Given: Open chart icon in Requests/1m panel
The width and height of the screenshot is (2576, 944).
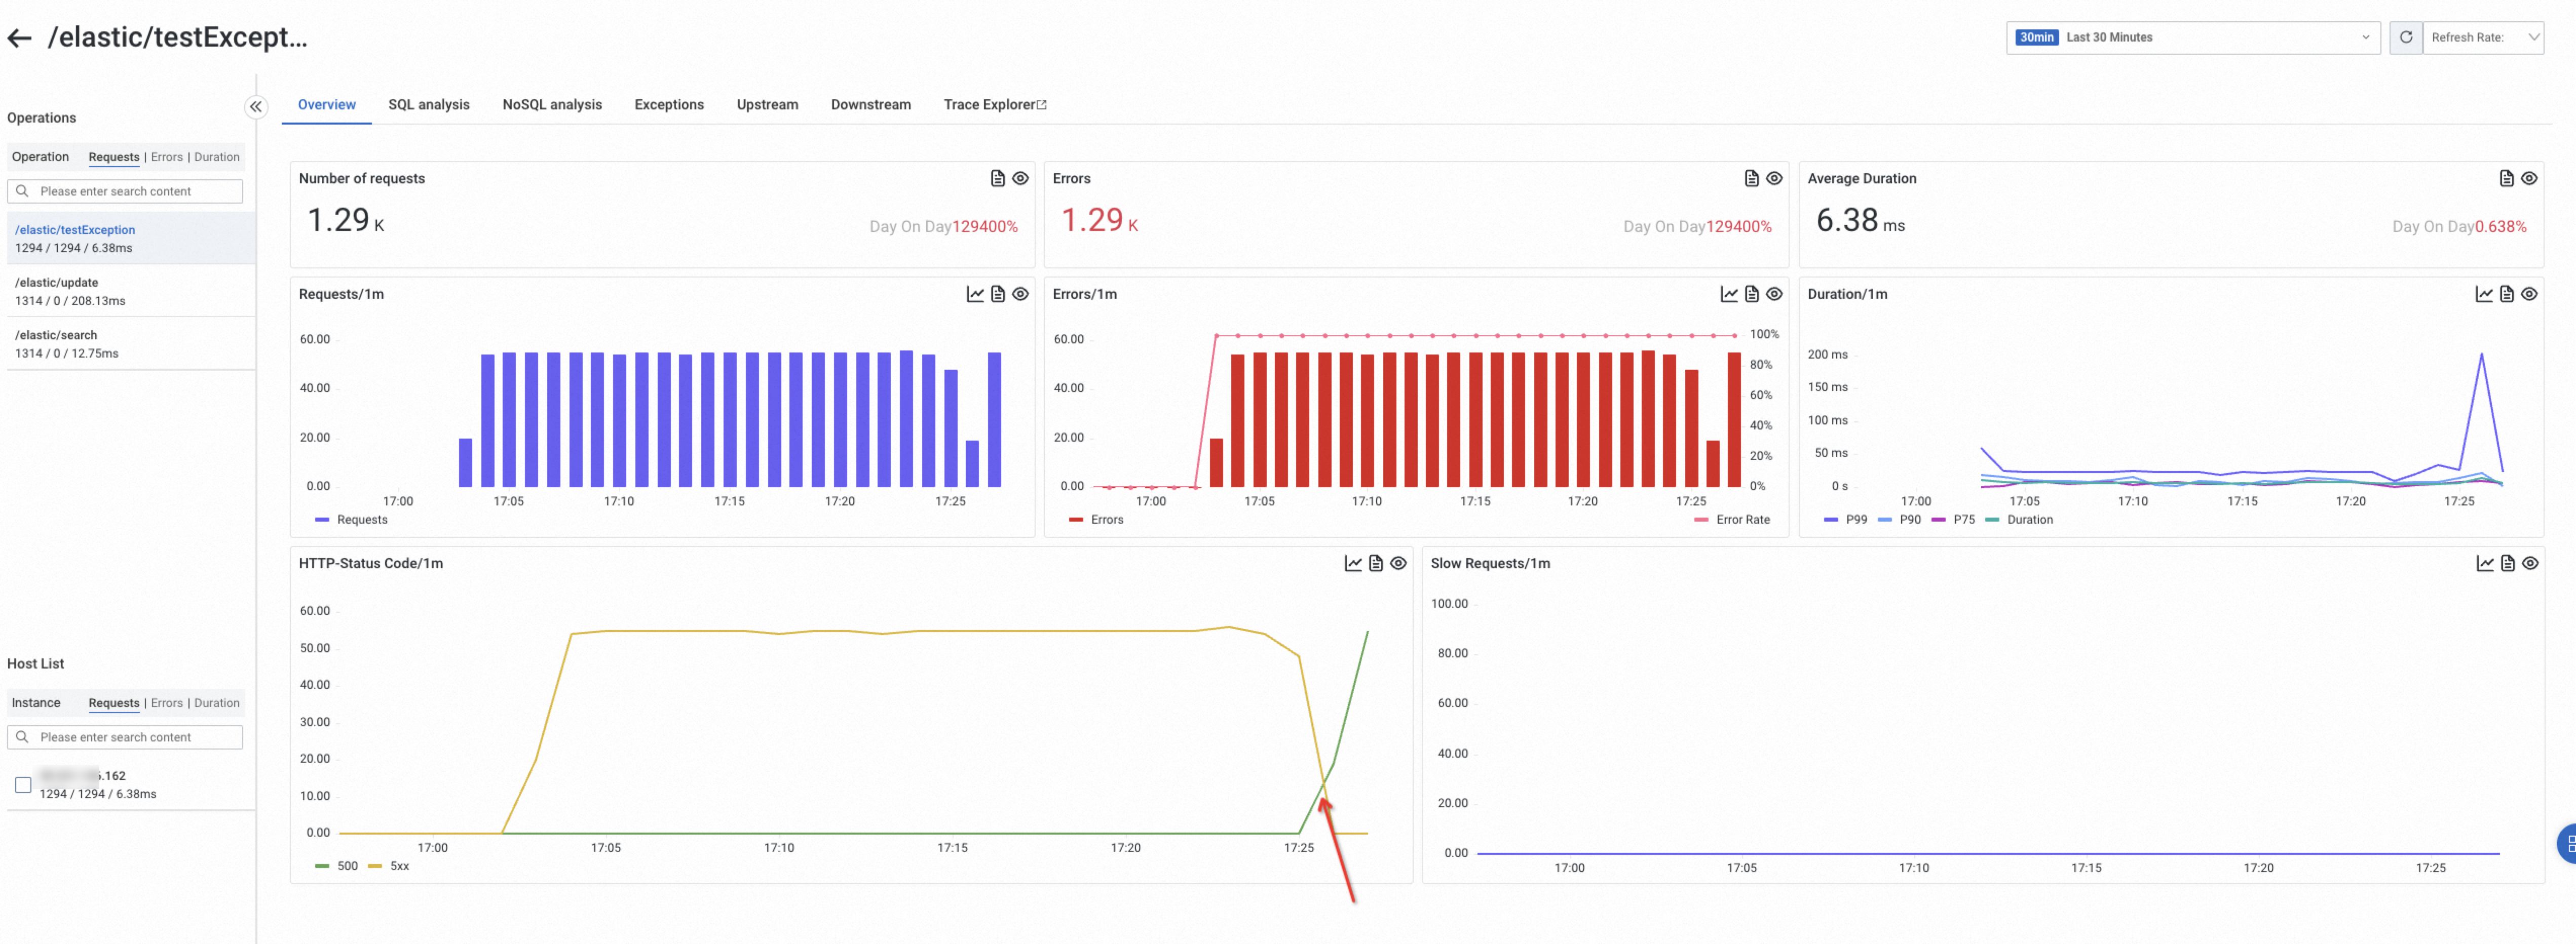Looking at the screenshot, I should [975, 294].
